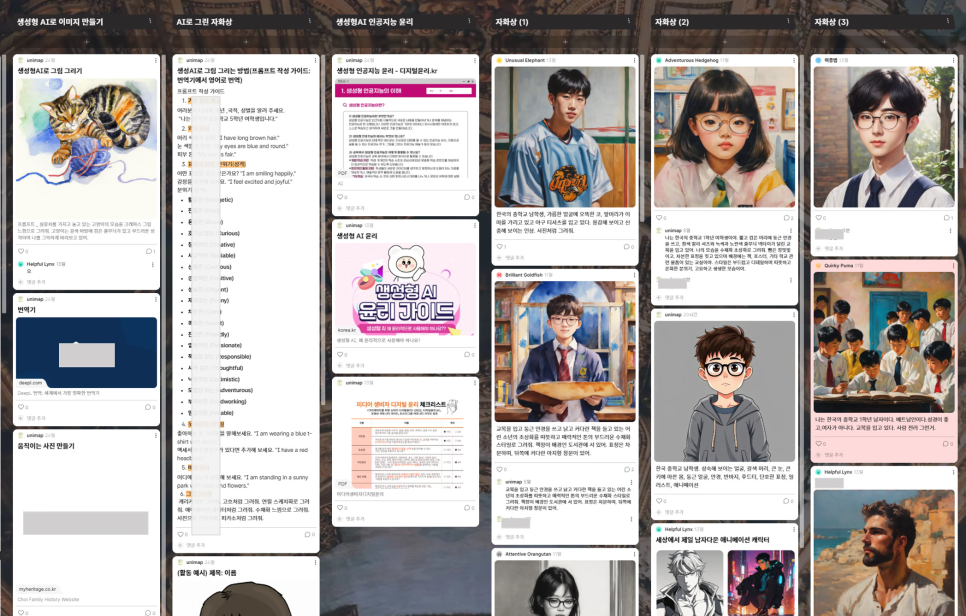
Task: Add a comment to 생성형 AI 윤리 post
Action: coord(405,366)
